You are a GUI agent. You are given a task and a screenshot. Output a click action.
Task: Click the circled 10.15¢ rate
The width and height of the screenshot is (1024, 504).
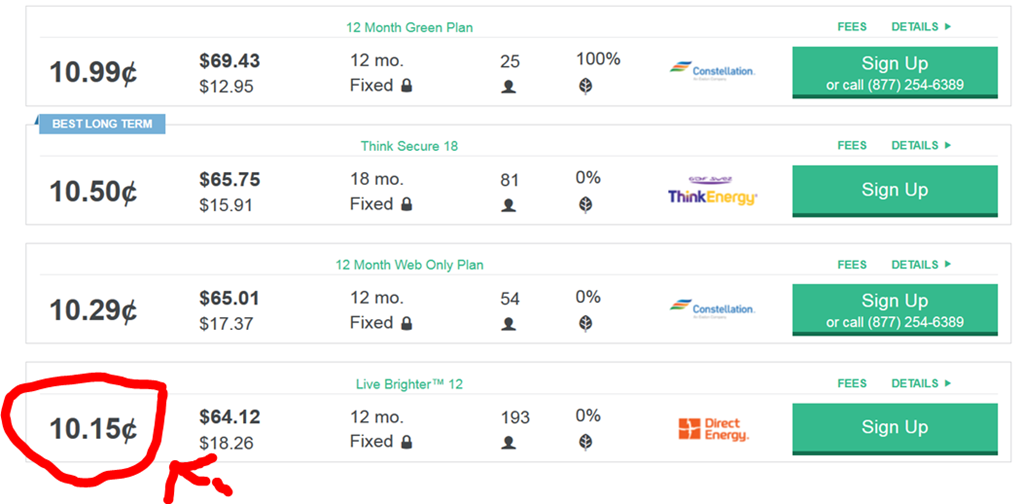(x=93, y=429)
